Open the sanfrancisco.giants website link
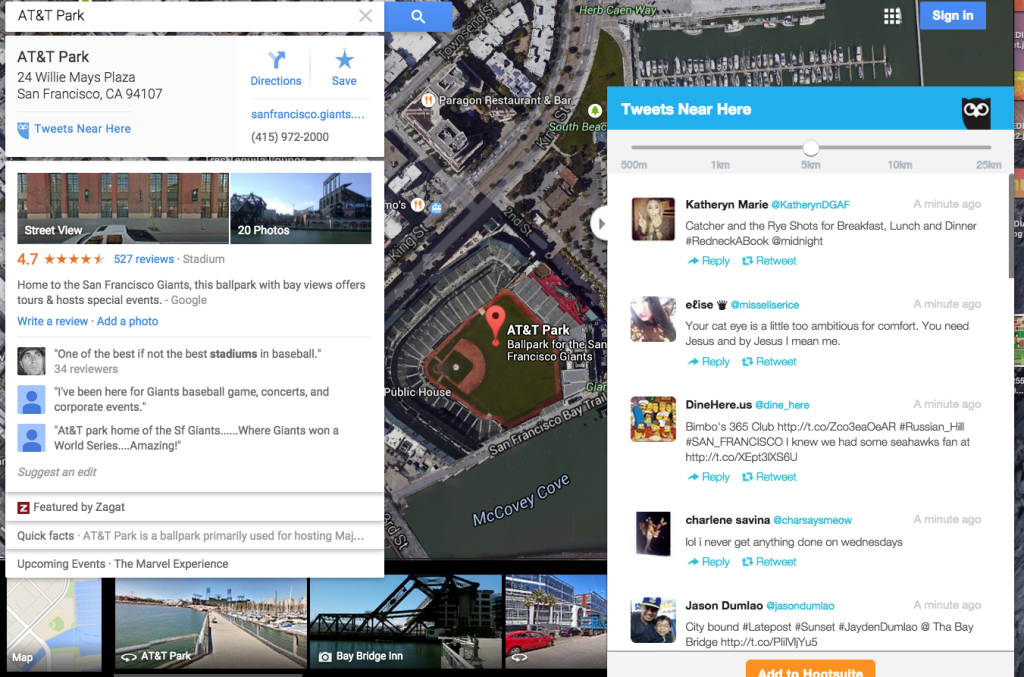 308,114
